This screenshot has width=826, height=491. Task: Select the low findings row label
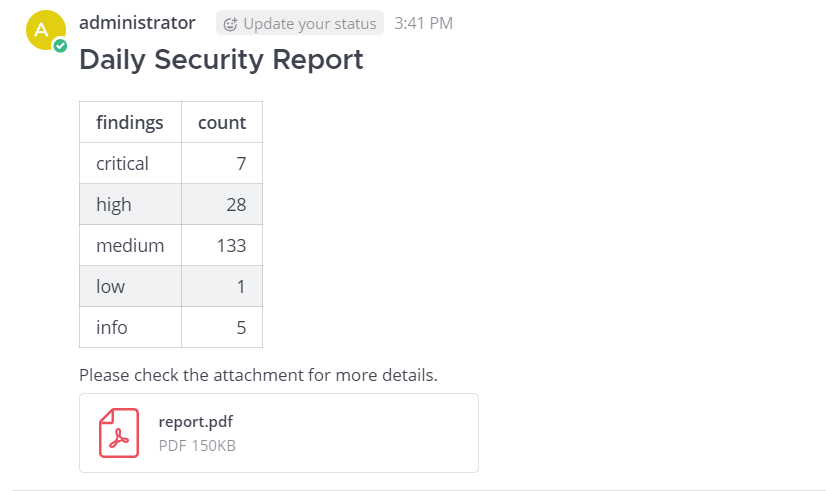coord(111,286)
